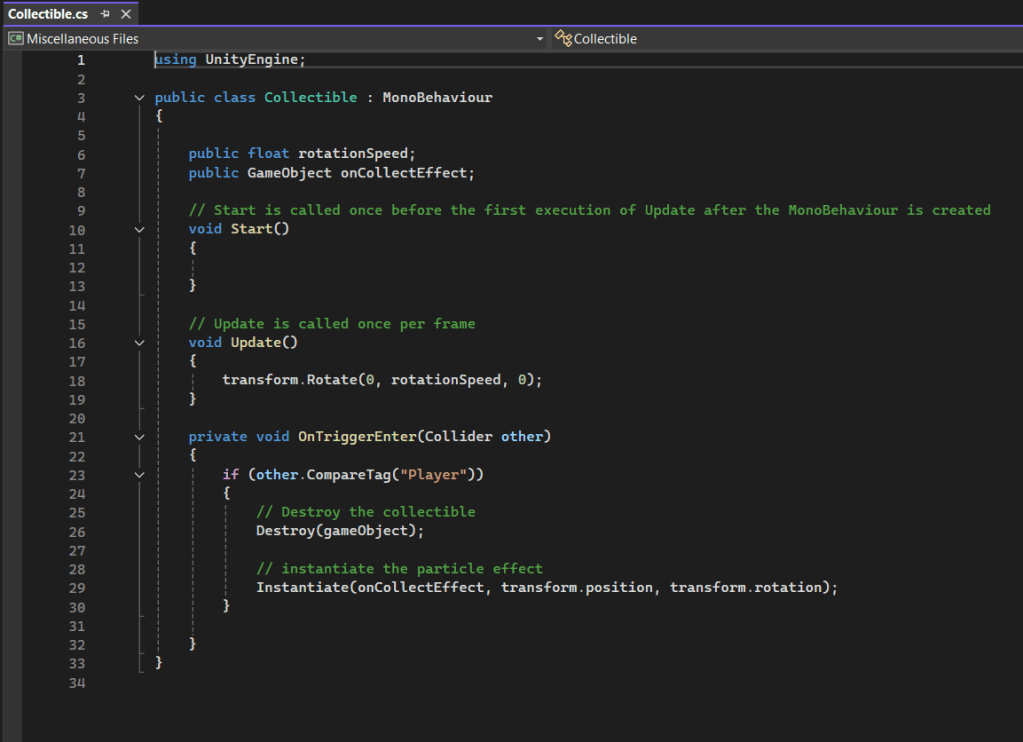Viewport: 1023px width, 742px height.
Task: Collapse the Start method block
Action: 138,230
